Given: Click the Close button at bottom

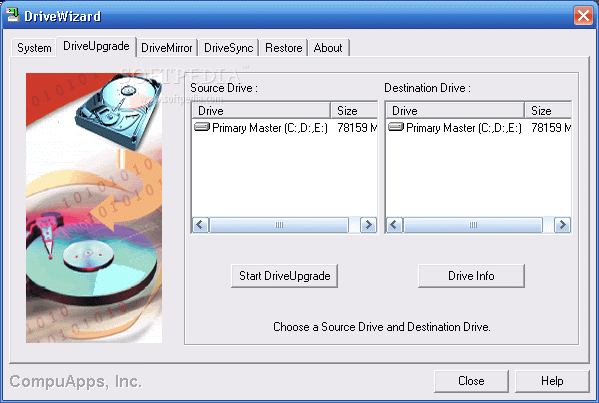Looking at the screenshot, I should point(471,381).
